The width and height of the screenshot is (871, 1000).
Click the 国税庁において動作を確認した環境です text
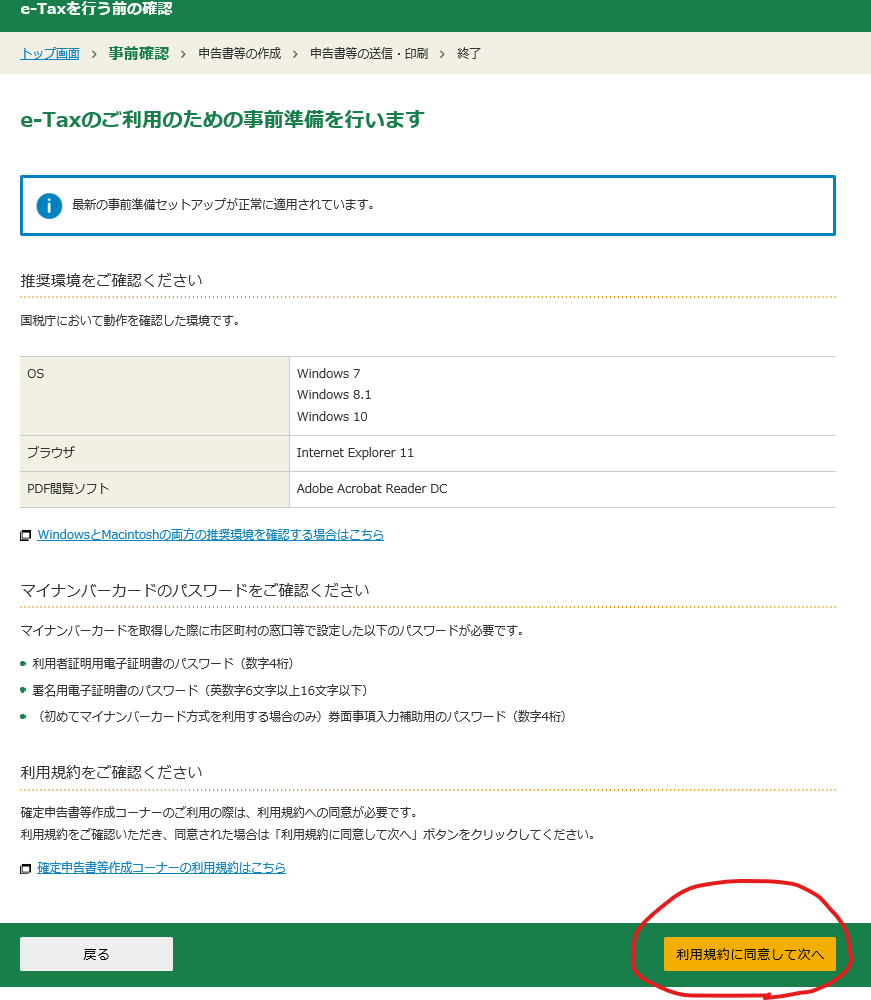[x=131, y=320]
